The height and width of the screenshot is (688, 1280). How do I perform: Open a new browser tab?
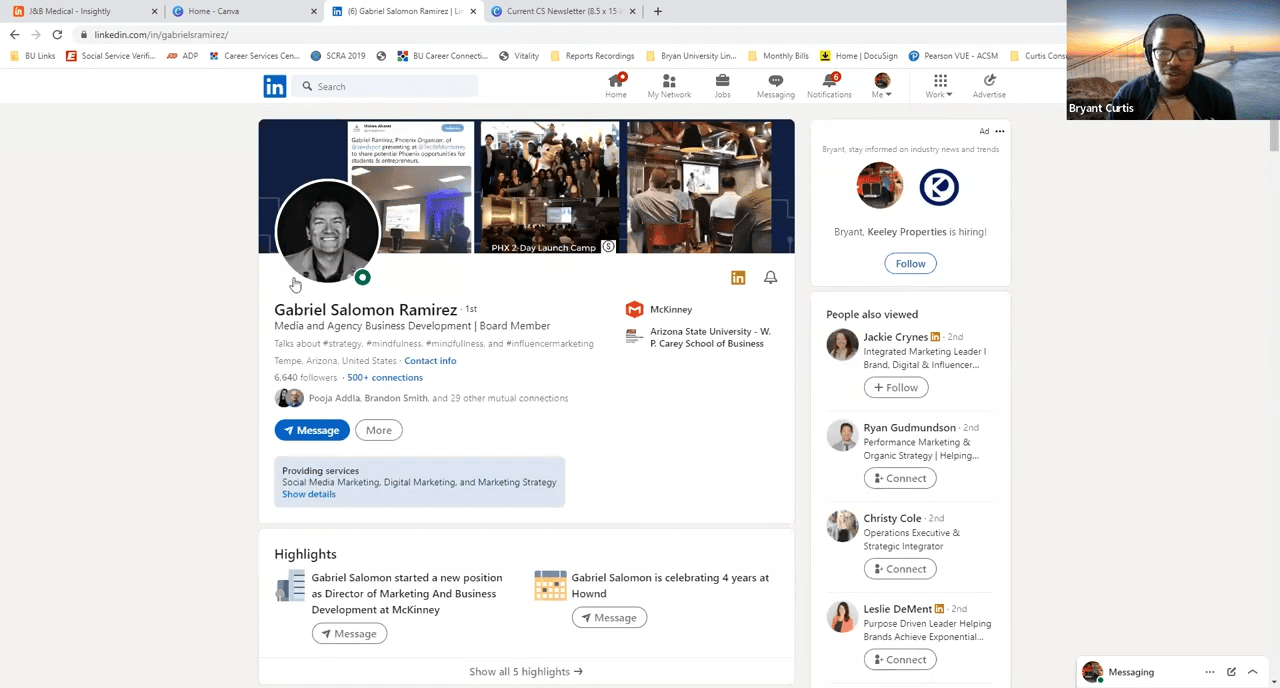pyautogui.click(x=657, y=11)
